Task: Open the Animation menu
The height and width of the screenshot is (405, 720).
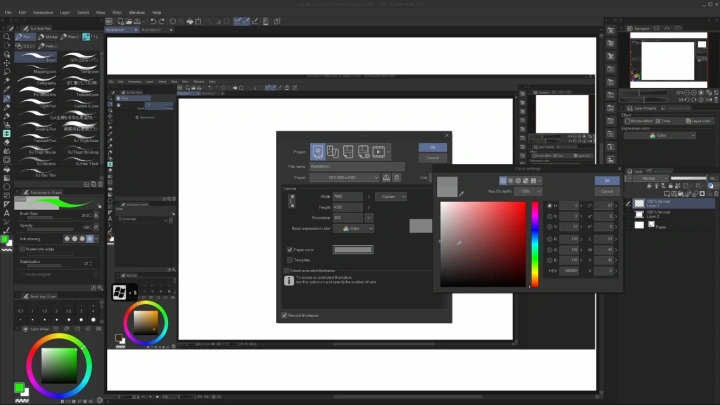Action: pyautogui.click(x=45, y=12)
